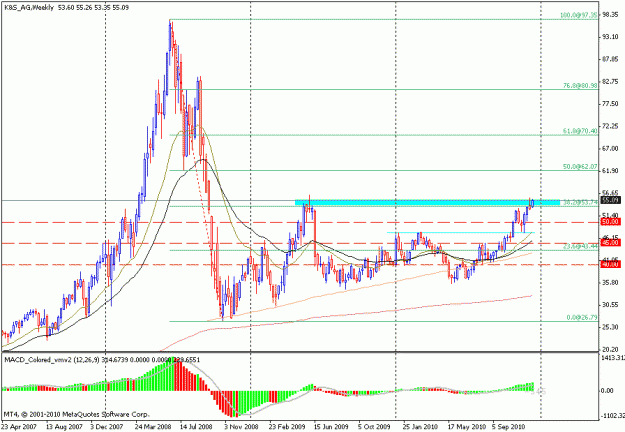Select the red 50.00 price level tag
This screenshot has height=432, width=625.
(x=611, y=222)
